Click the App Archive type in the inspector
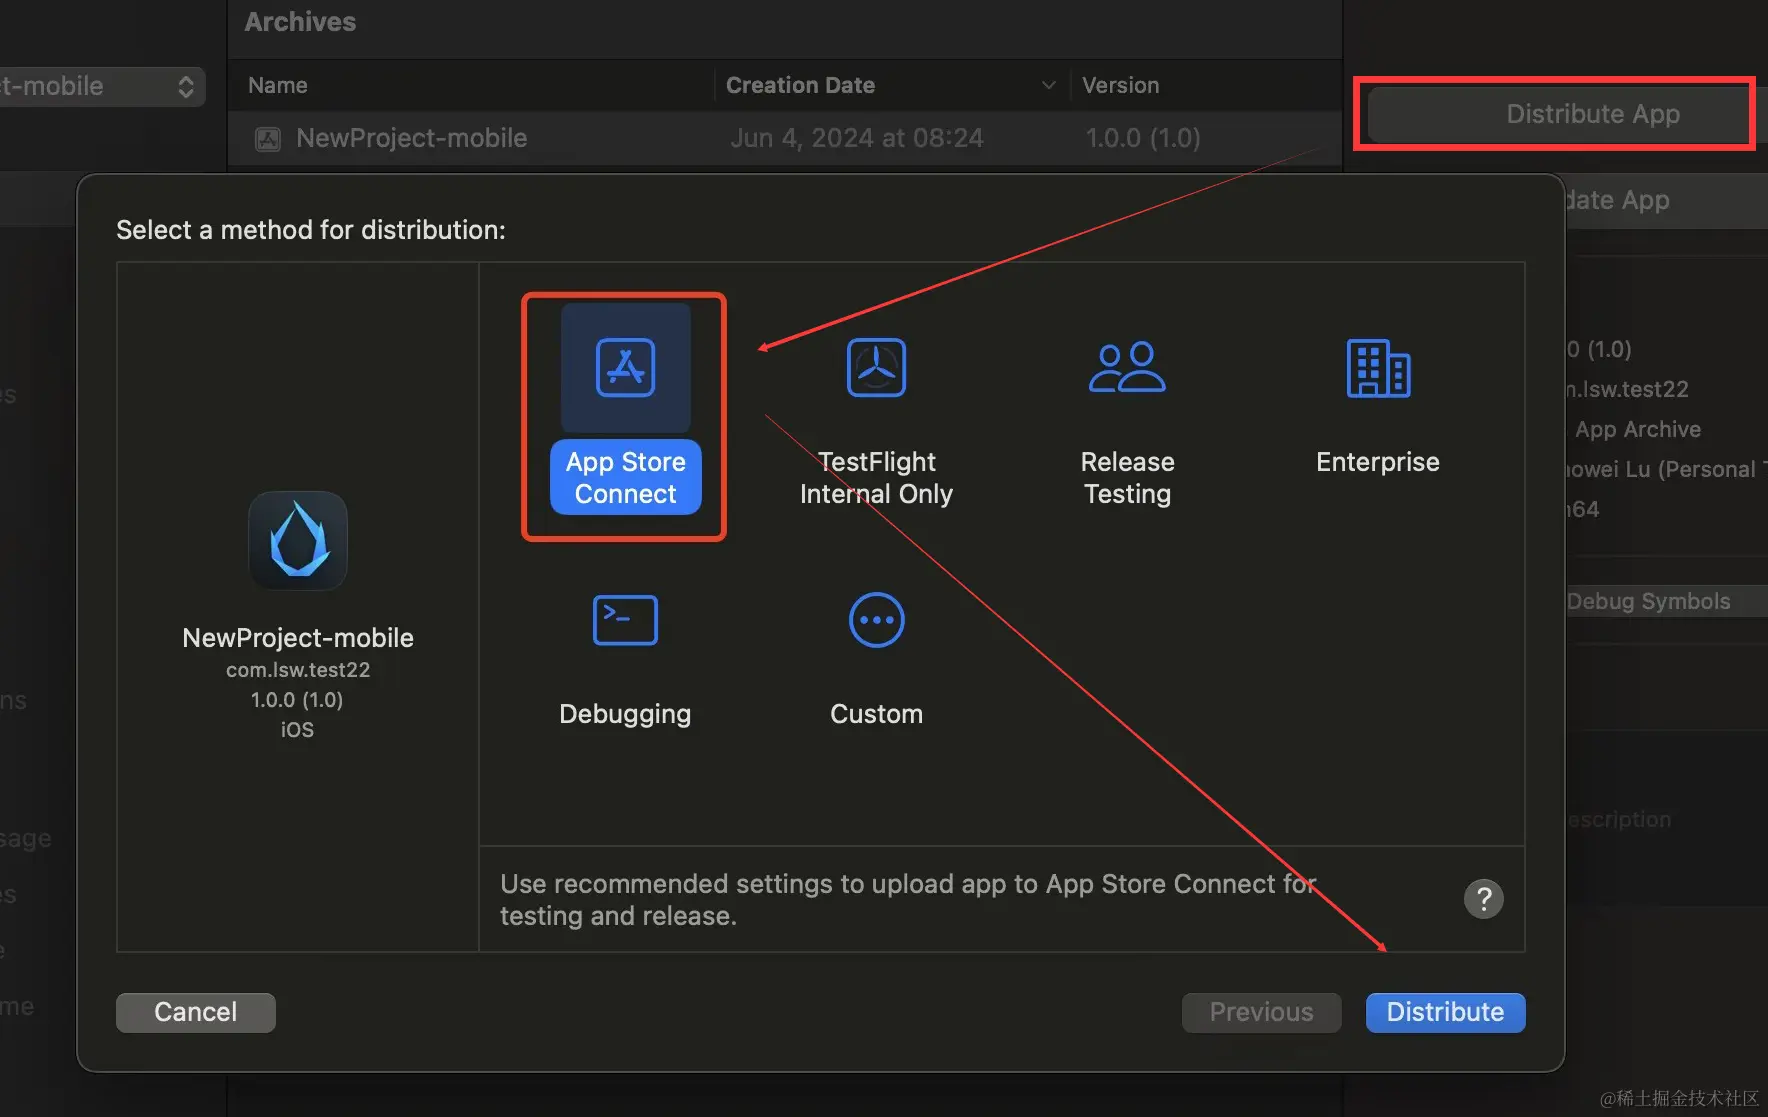Screen dimensions: 1768x1117 pyautogui.click(x=1638, y=429)
